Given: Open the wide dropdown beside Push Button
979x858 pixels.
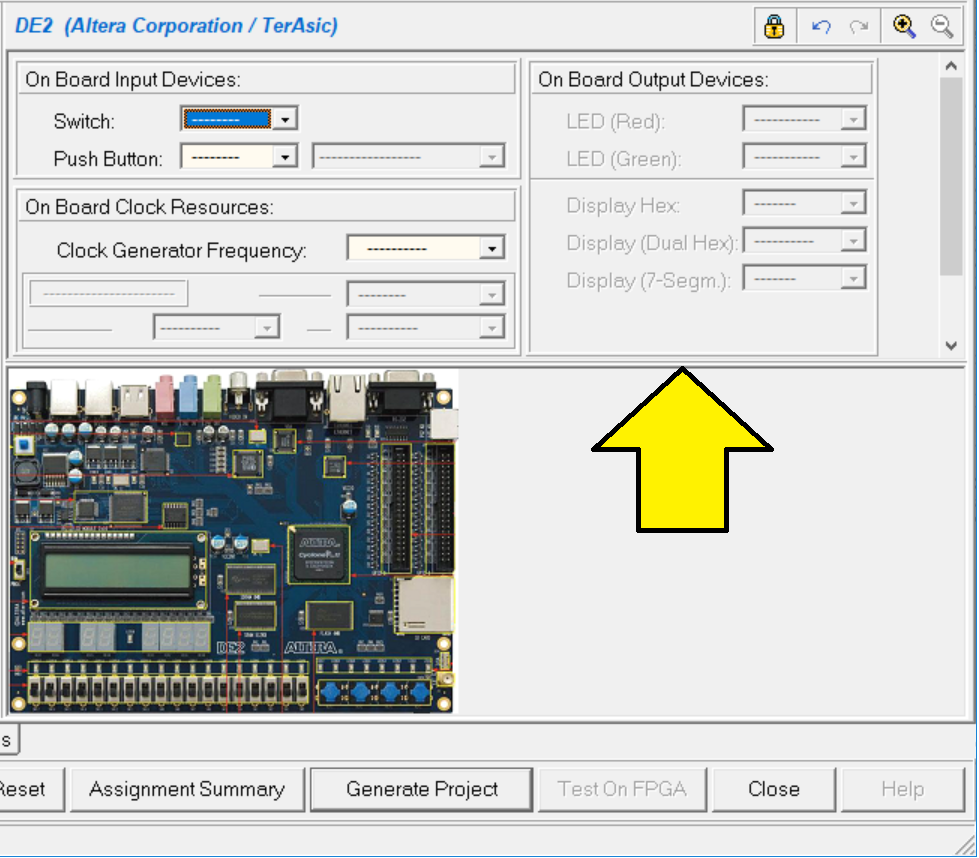Looking at the screenshot, I should coord(408,156).
